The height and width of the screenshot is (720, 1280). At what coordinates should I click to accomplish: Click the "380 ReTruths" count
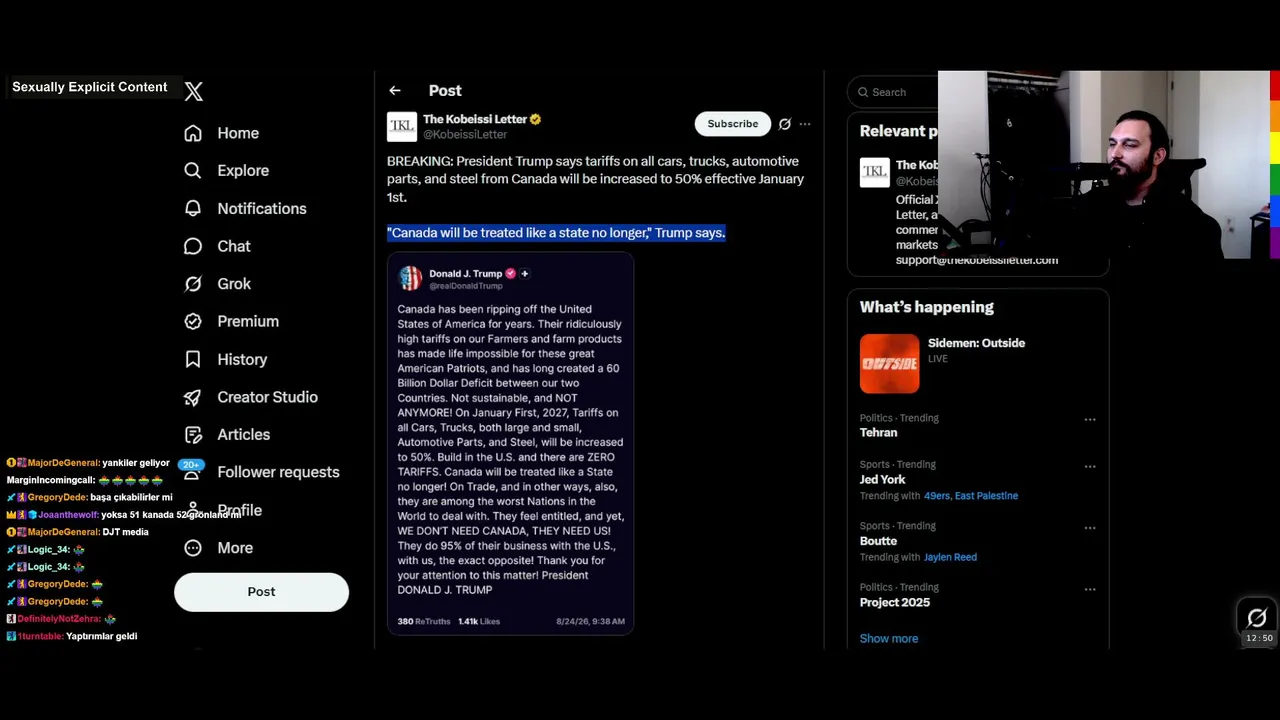(424, 621)
